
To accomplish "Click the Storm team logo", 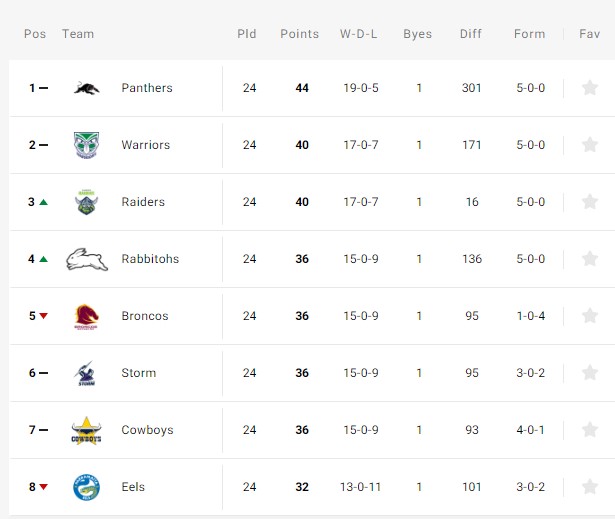I will (x=85, y=373).
